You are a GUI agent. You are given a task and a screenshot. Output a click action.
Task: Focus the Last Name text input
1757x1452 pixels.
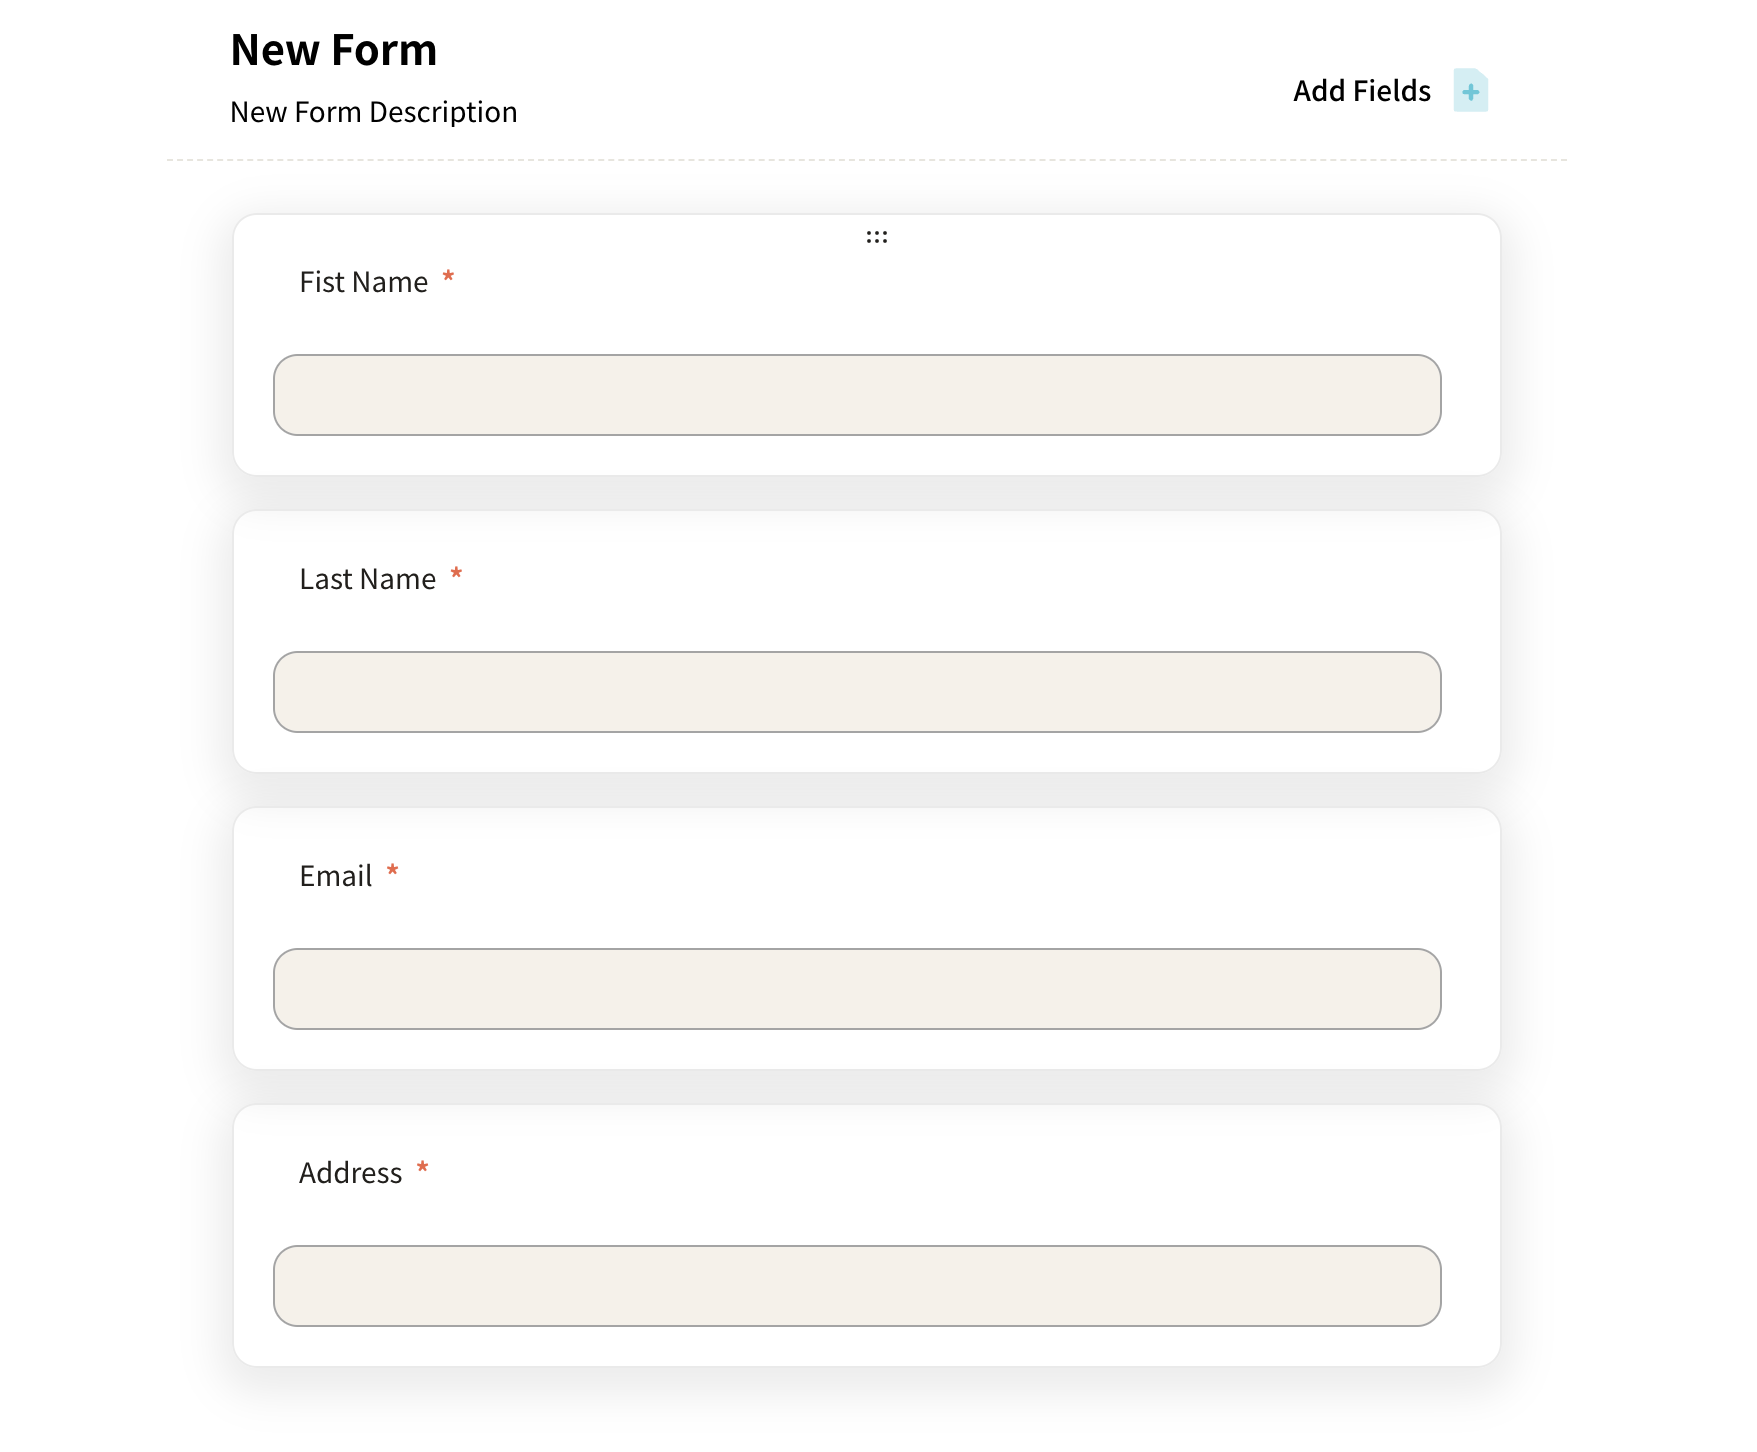point(856,692)
